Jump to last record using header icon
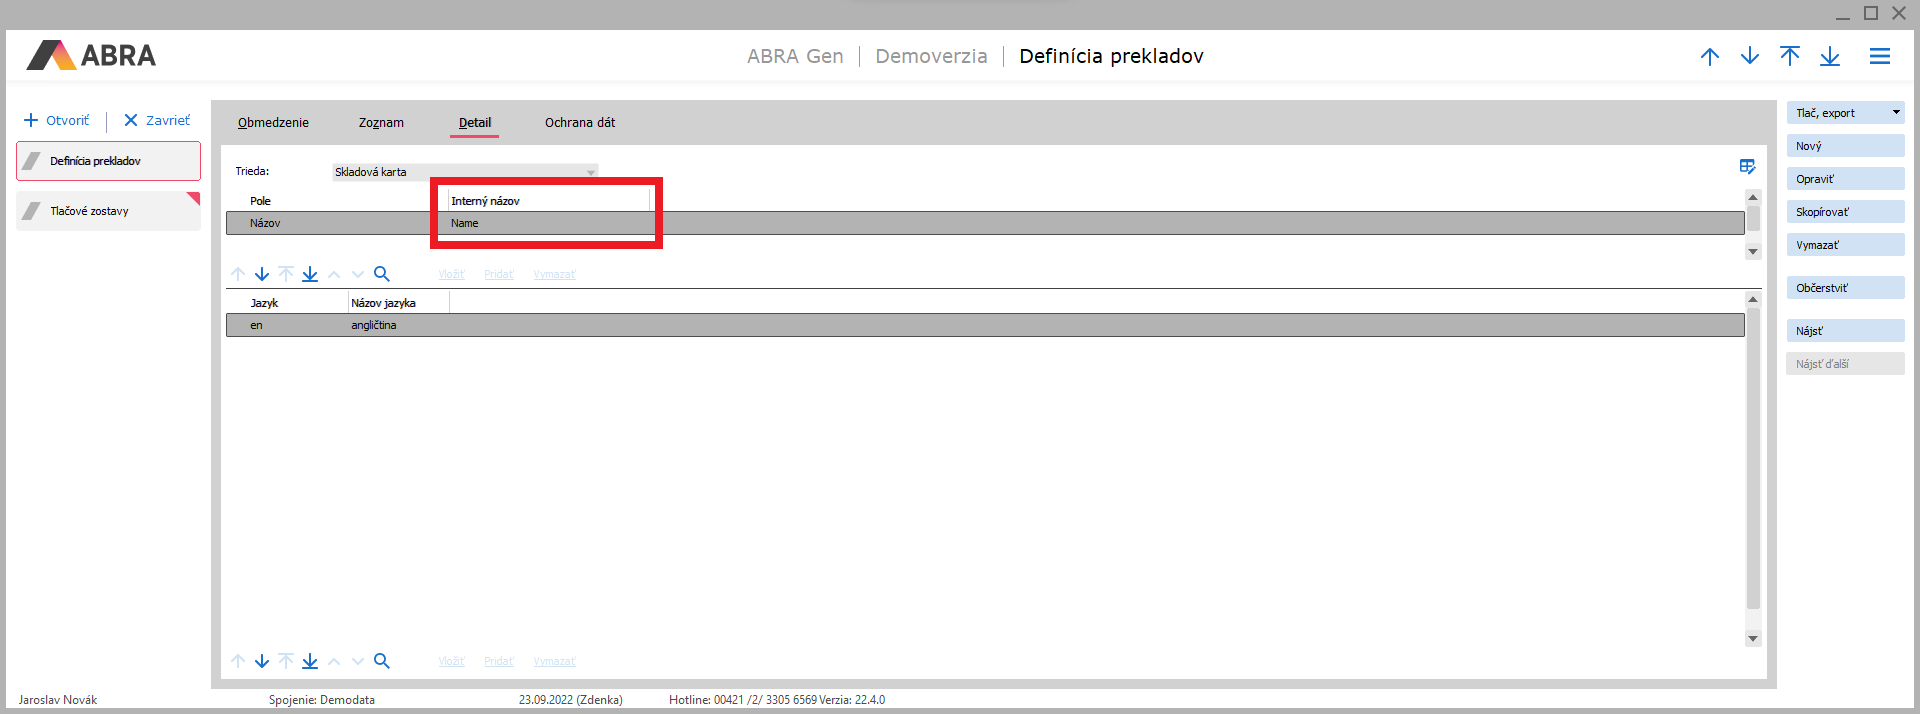The image size is (1920, 714). point(1829,57)
